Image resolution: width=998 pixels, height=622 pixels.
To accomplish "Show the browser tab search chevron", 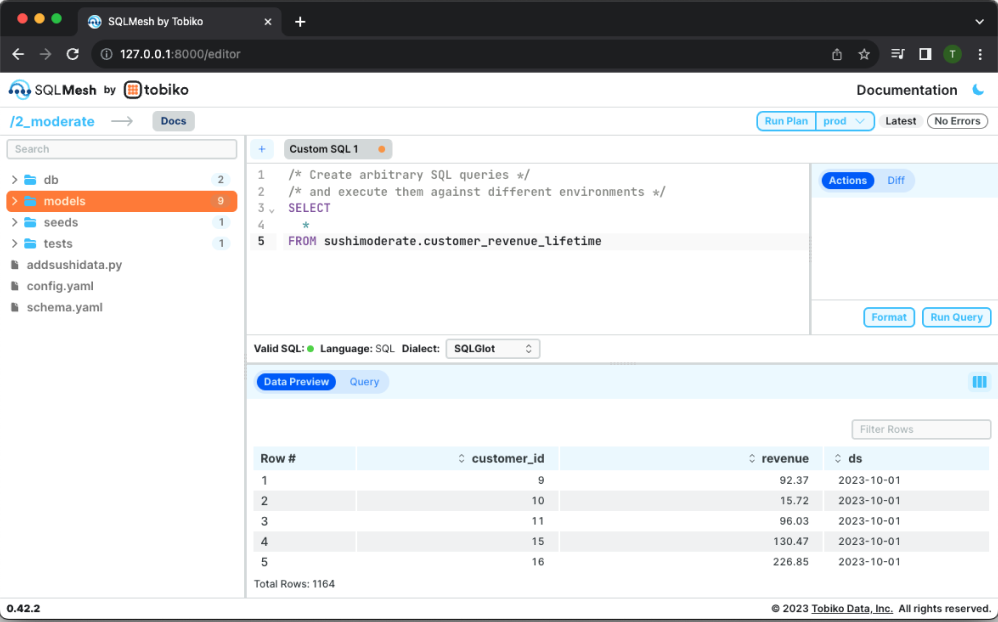I will click(x=979, y=22).
